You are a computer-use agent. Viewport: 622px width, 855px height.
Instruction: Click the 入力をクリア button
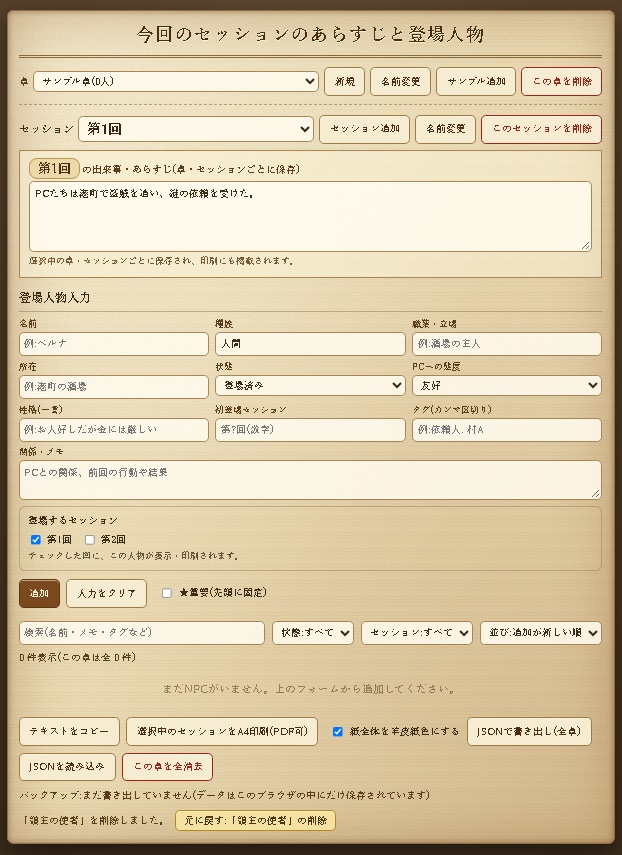(106, 593)
